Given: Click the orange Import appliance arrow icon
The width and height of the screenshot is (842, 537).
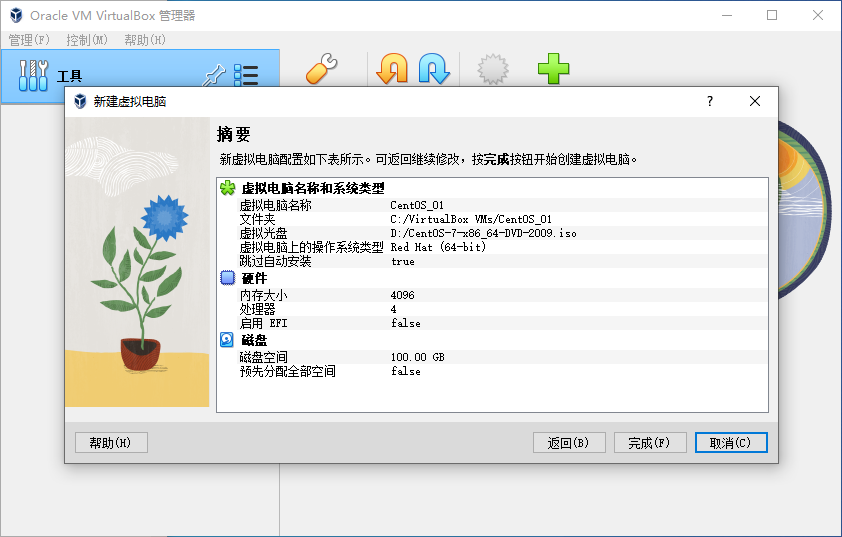Looking at the screenshot, I should pos(392,69).
